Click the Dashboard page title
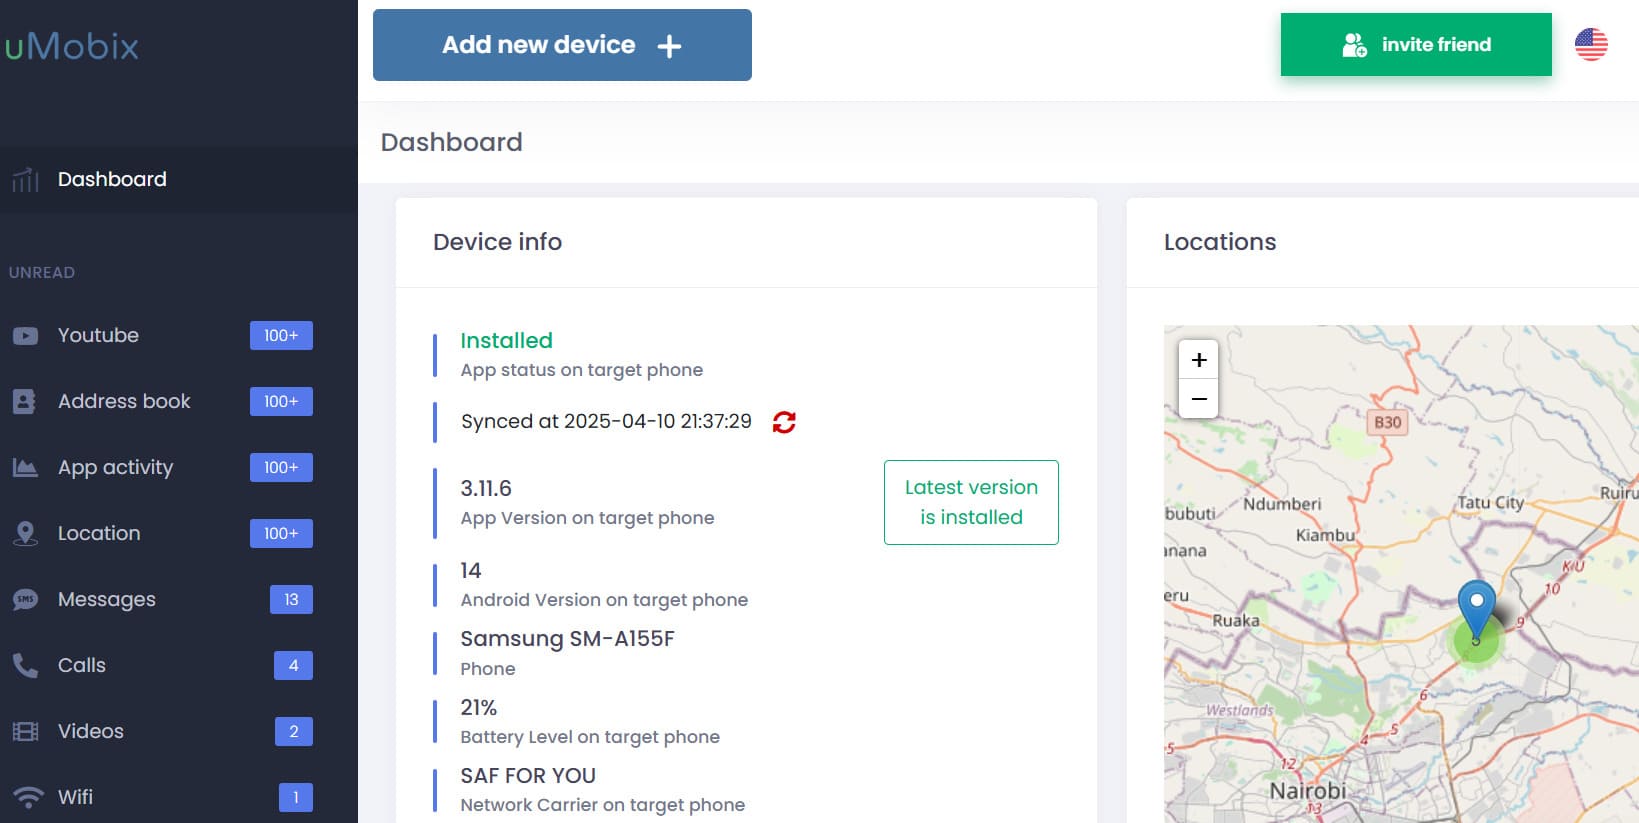1639x823 pixels. coord(451,142)
